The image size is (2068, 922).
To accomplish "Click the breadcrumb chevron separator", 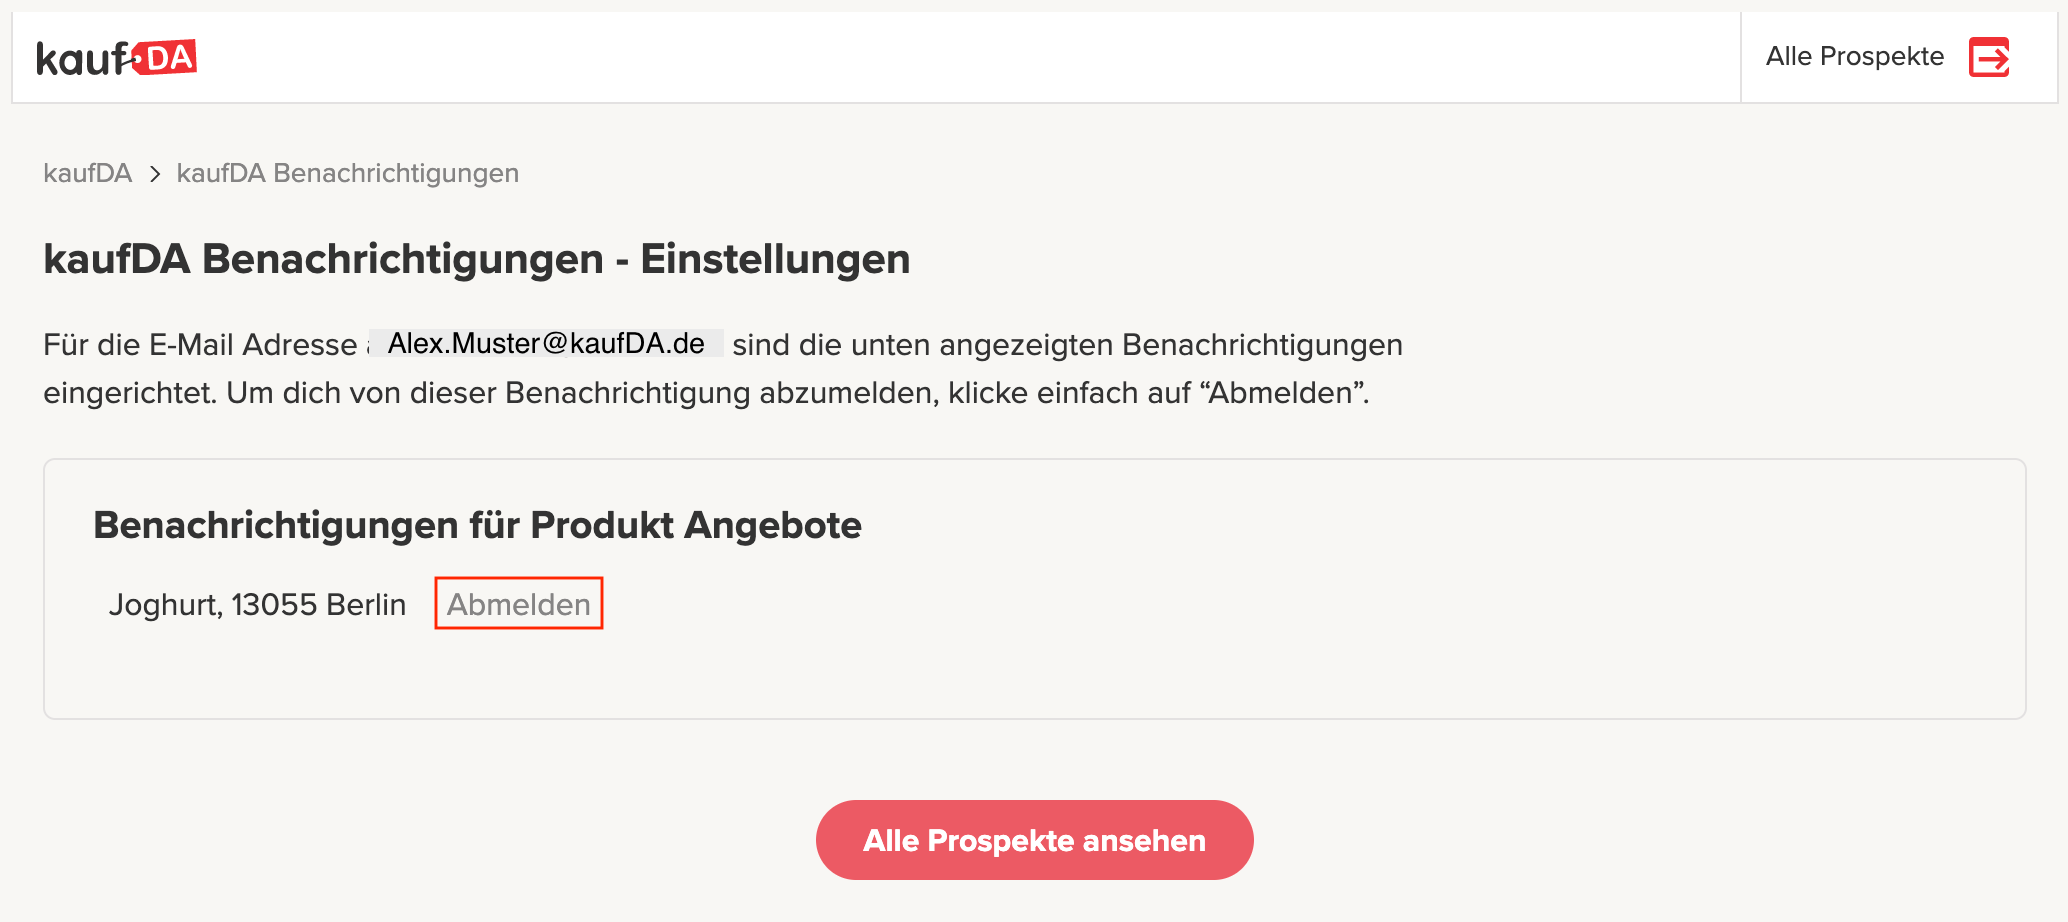I will [x=155, y=174].
